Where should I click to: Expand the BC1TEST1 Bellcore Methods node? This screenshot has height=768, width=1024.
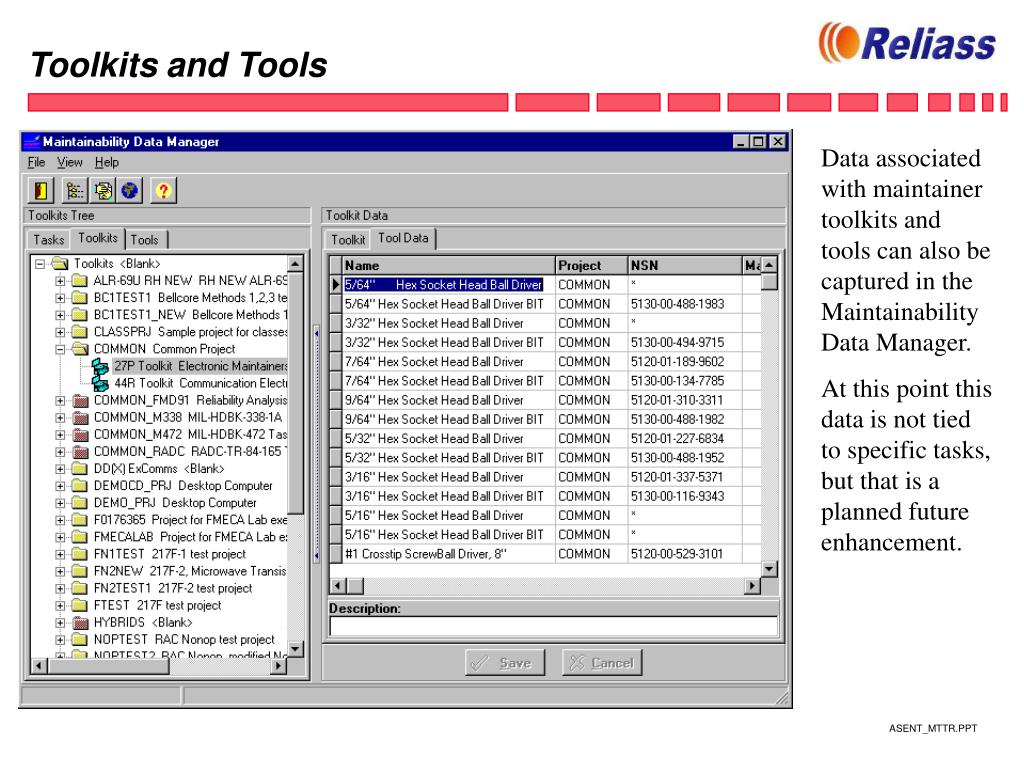pyautogui.click(x=60, y=298)
